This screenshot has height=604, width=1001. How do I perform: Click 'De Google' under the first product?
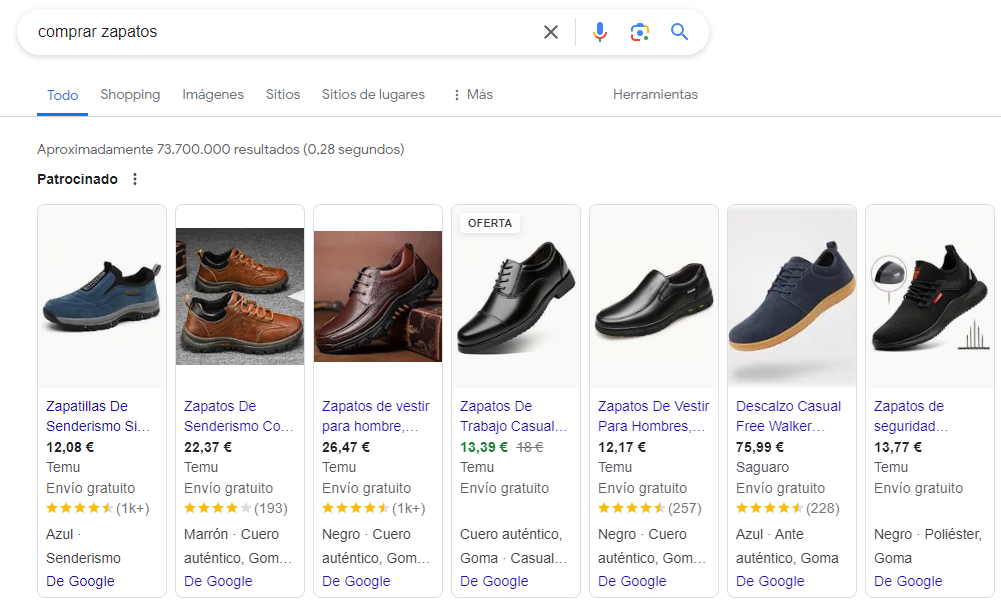coord(80,581)
